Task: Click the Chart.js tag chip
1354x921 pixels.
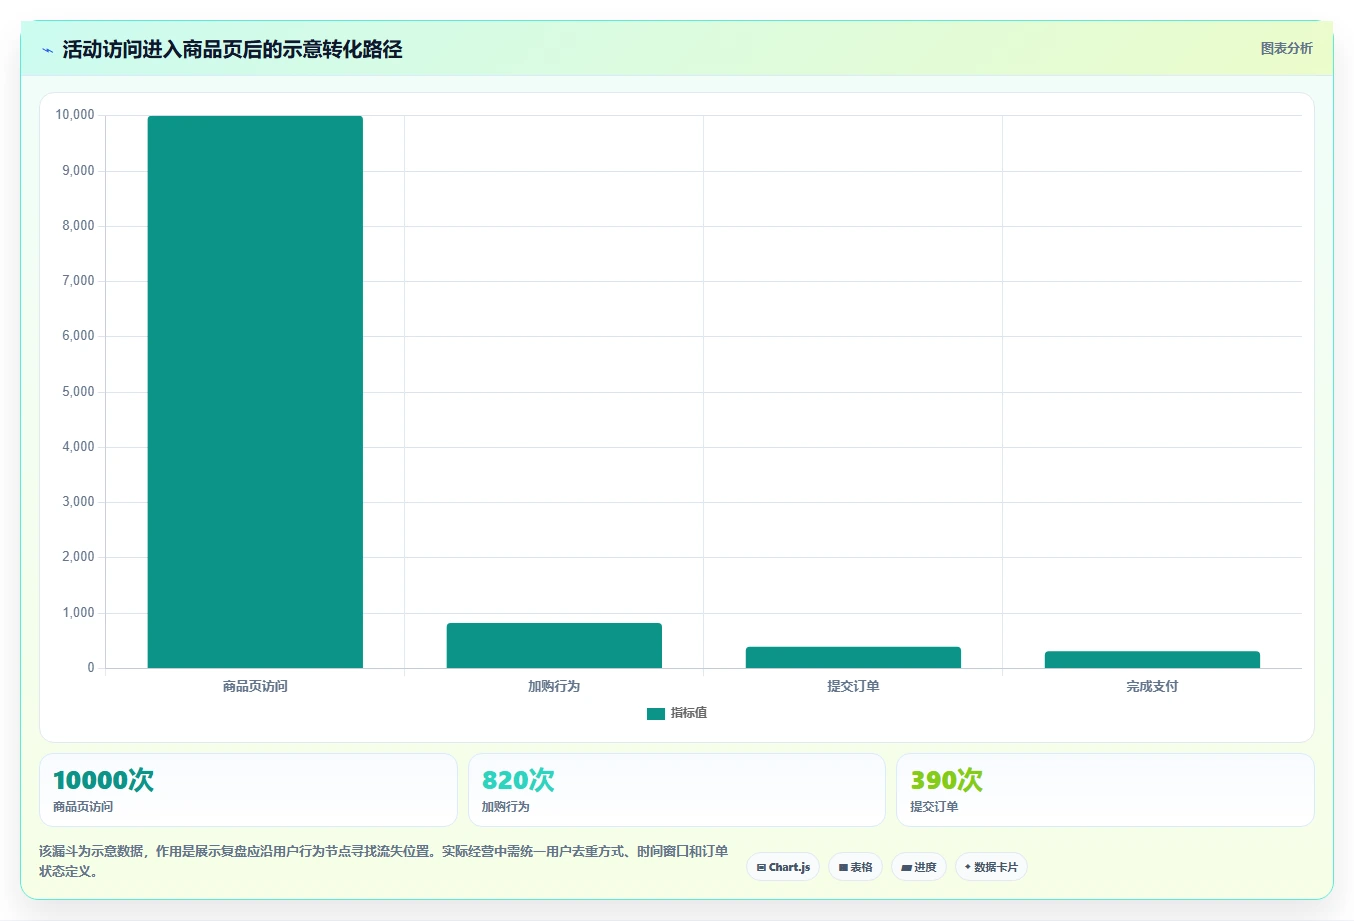Action: (x=783, y=867)
